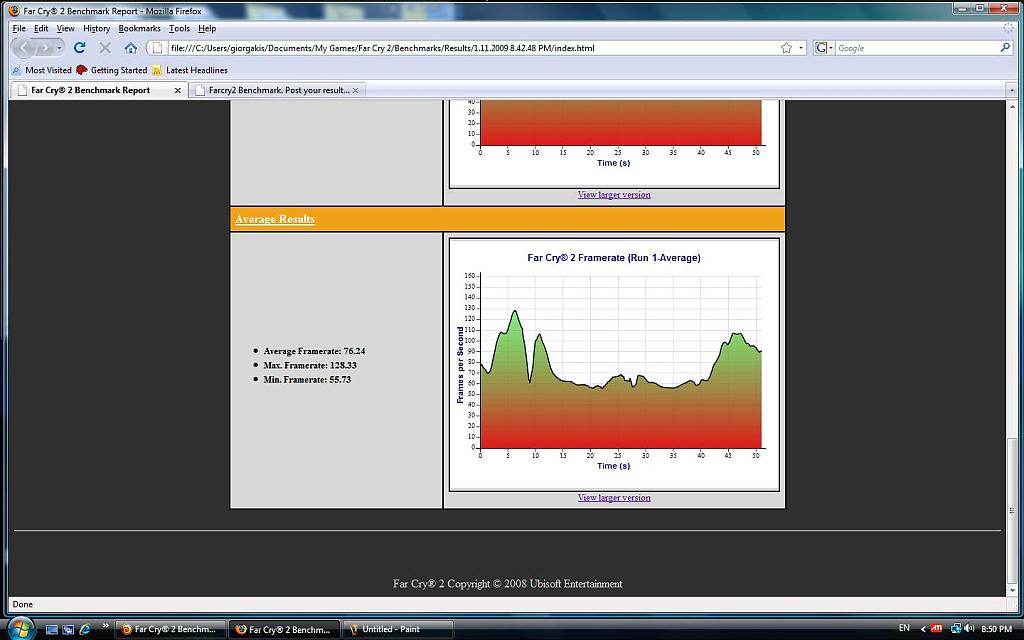Click the EN language indicator
Viewport: 1024px width, 640px height.
(904, 628)
